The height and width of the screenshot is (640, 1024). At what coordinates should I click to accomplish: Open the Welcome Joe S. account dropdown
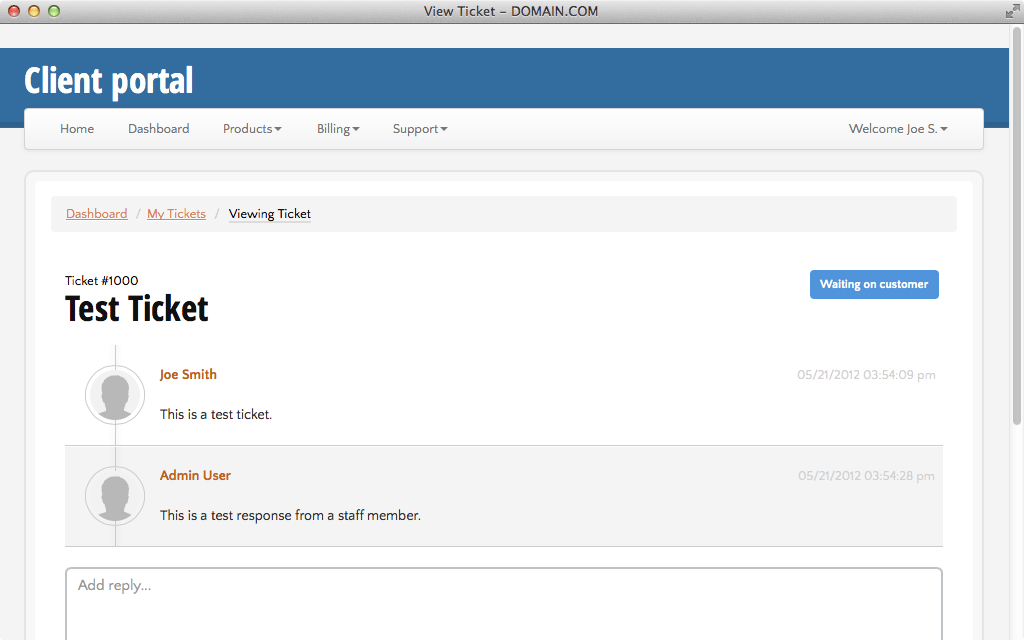coord(897,128)
